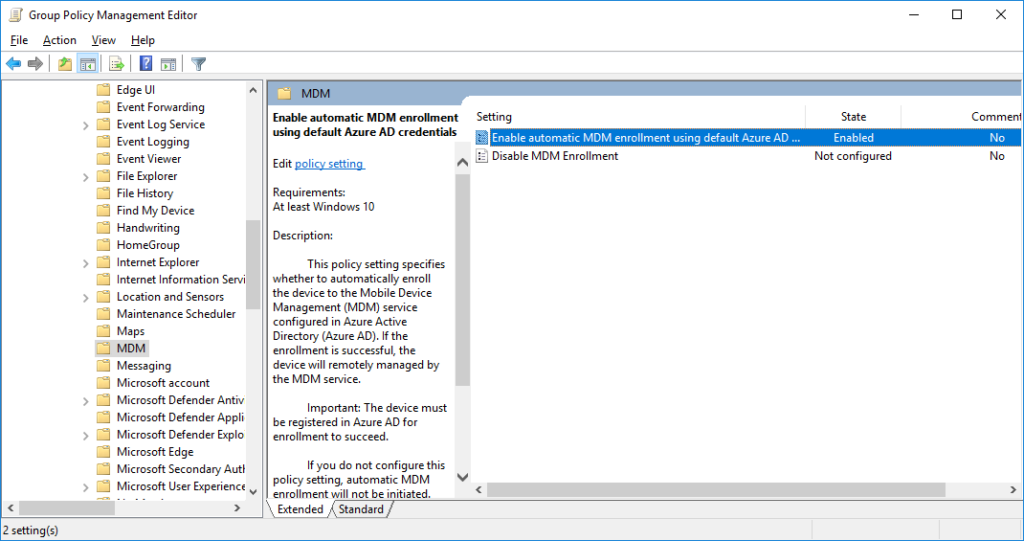The width and height of the screenshot is (1024, 541).
Task: Click the tree pane horizontal scroll right arrow
Action: point(238,508)
